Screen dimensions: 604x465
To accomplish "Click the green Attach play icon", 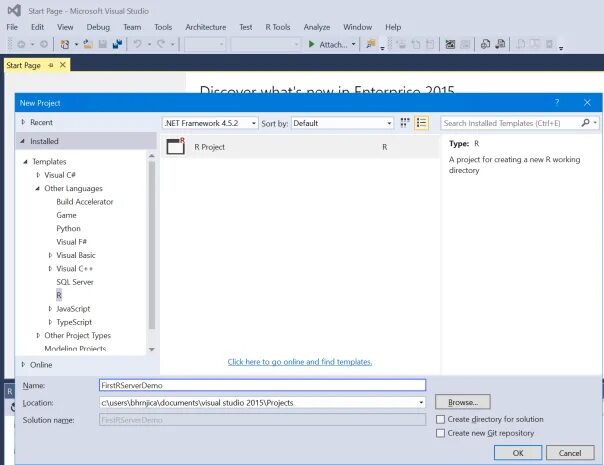I will pyautogui.click(x=311, y=44).
